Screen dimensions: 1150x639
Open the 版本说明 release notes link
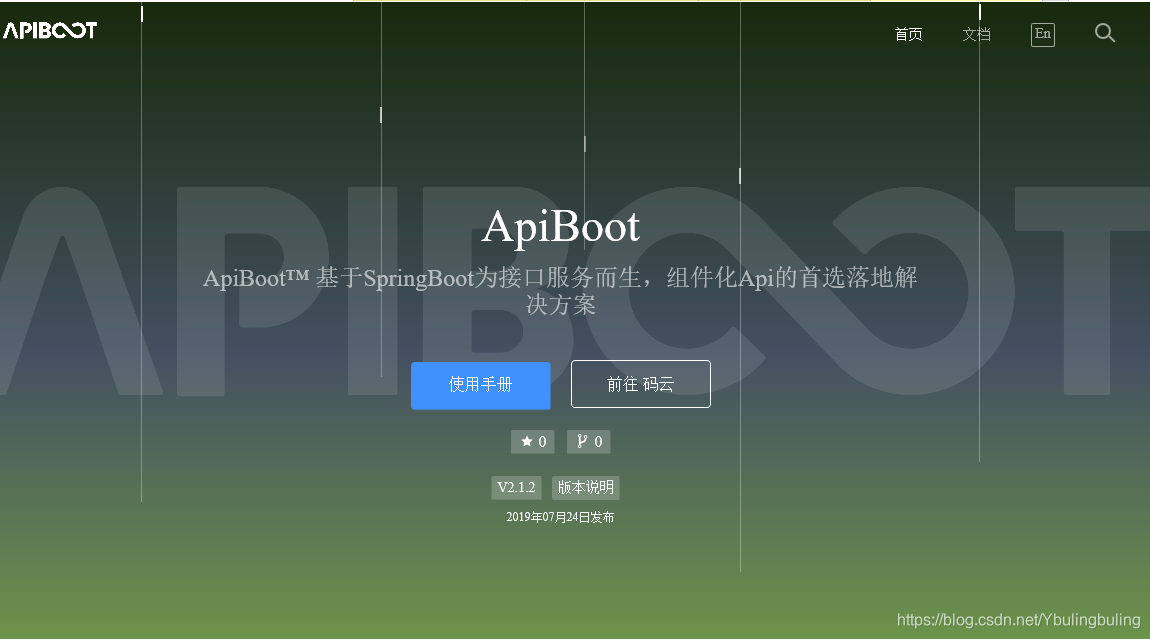585,487
